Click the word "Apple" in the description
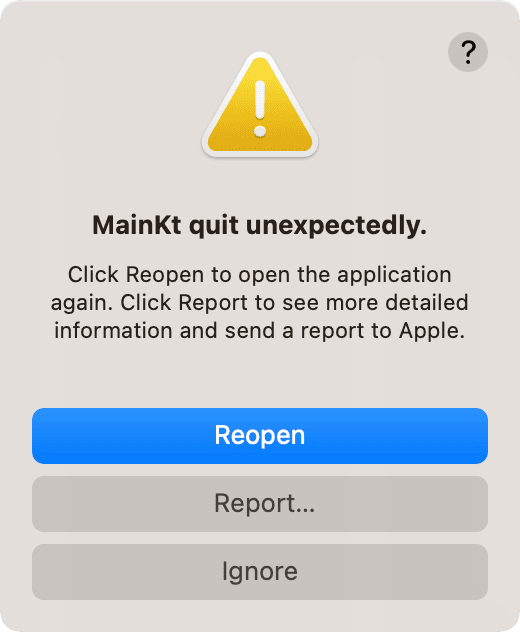Viewport: 520px width, 632px height. [429, 331]
